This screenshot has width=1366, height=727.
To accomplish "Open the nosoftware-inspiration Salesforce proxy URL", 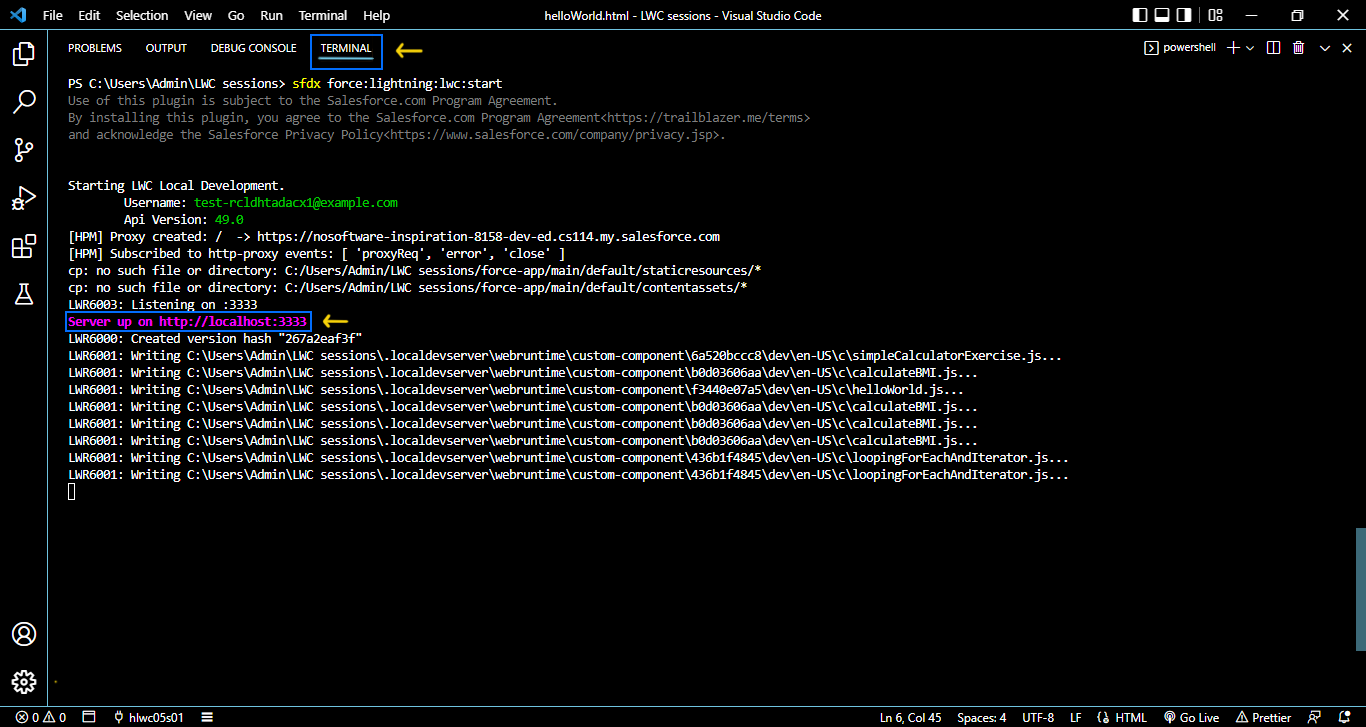I will tap(488, 237).
